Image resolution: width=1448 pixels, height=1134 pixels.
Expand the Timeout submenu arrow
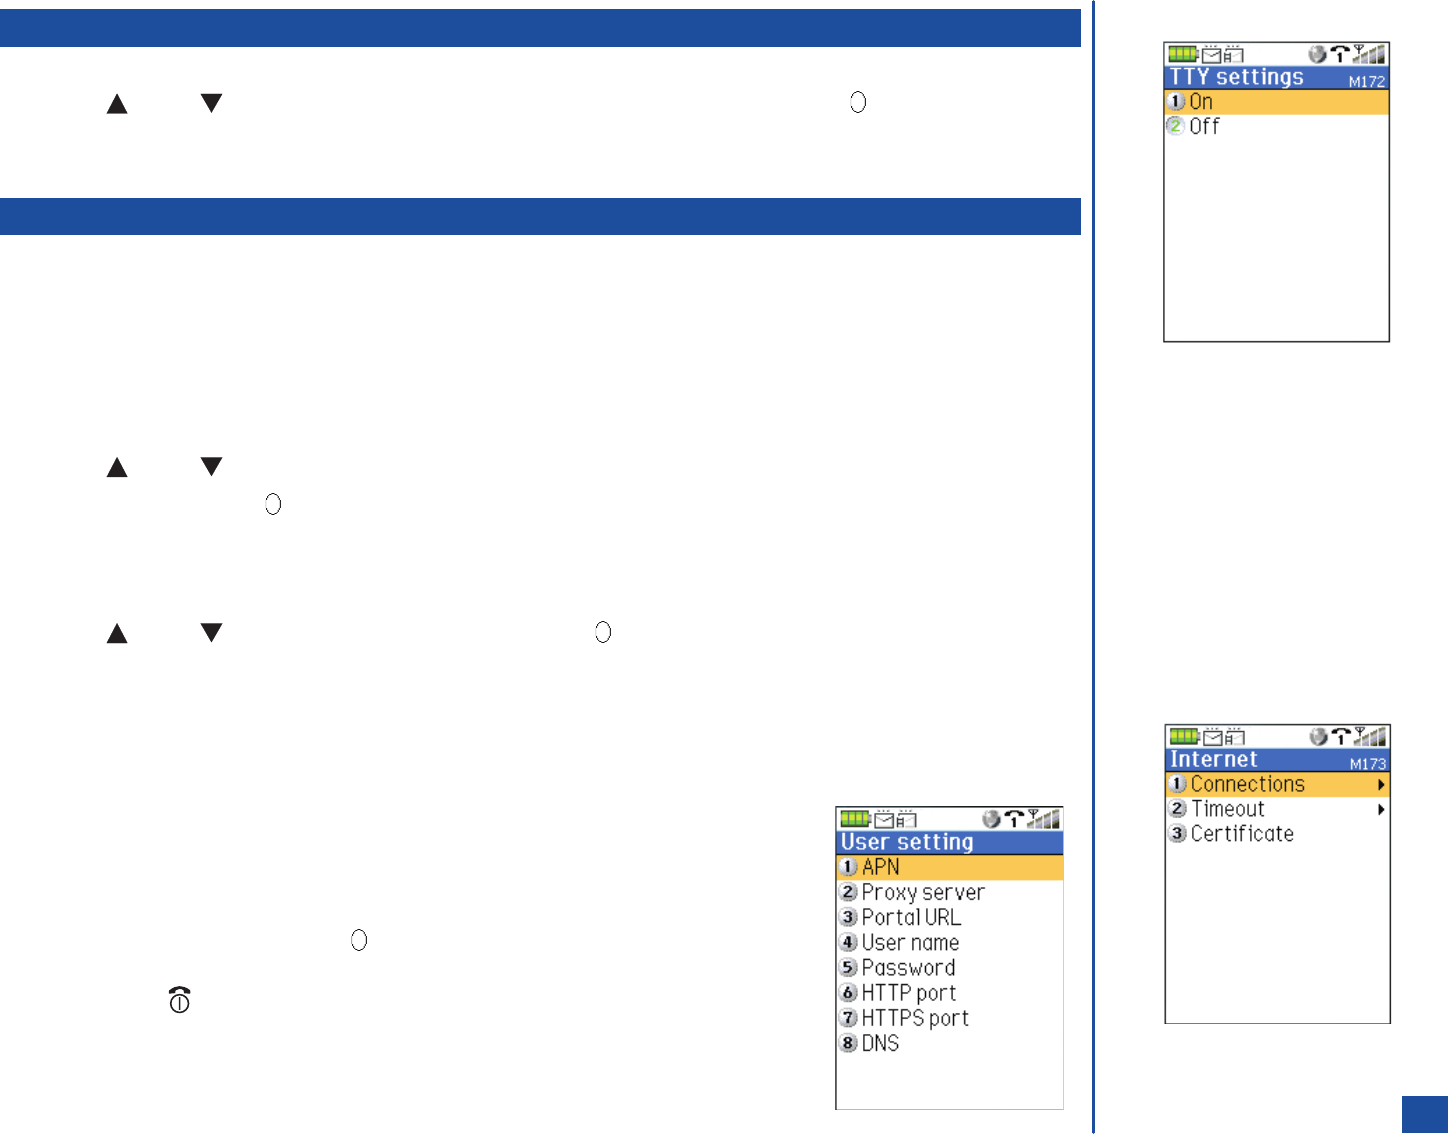coord(1381,810)
